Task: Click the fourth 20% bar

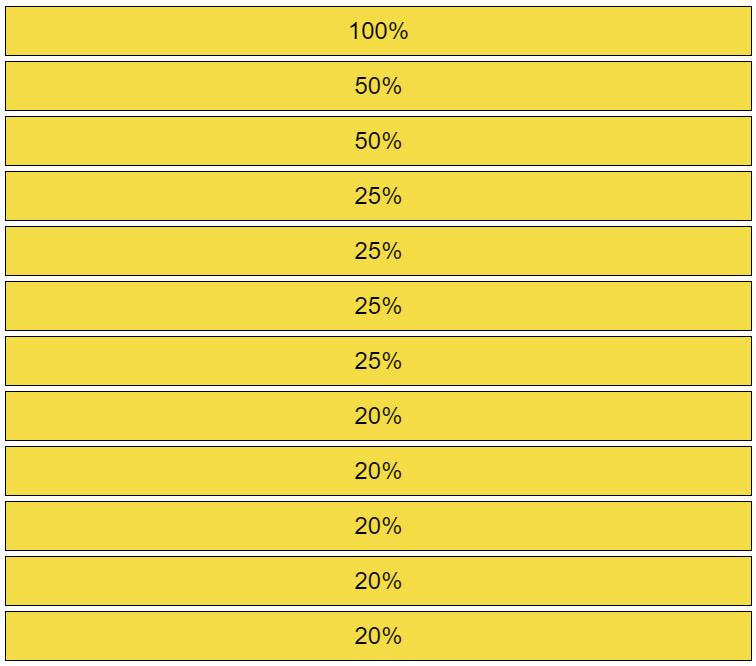Action: (x=378, y=581)
